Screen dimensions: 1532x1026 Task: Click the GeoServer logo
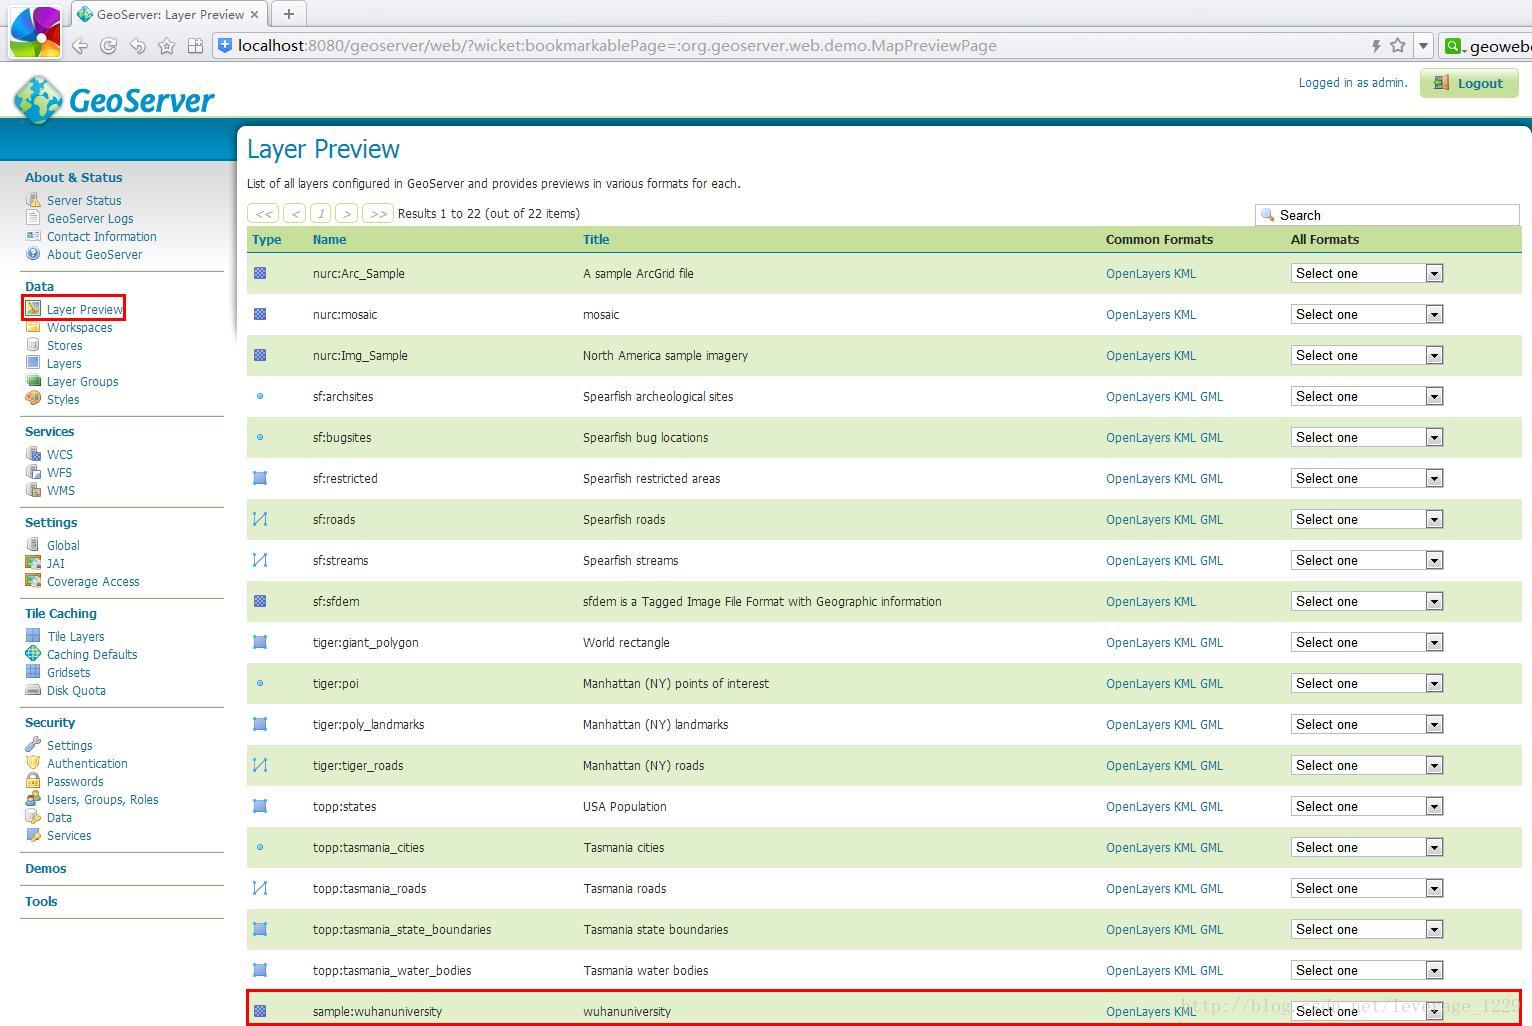pos(114,100)
